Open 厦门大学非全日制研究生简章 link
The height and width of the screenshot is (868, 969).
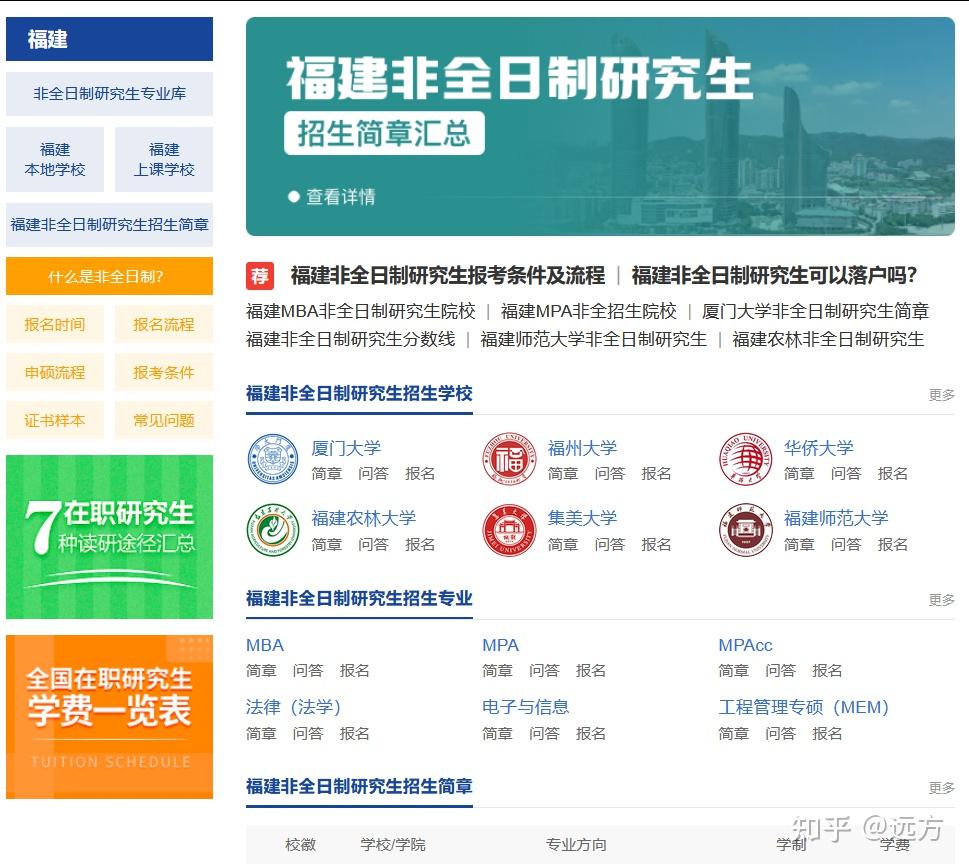815,311
